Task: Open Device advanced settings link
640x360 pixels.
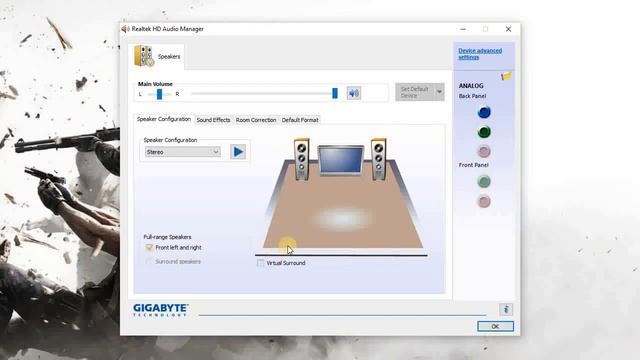Action: pyautogui.click(x=480, y=54)
